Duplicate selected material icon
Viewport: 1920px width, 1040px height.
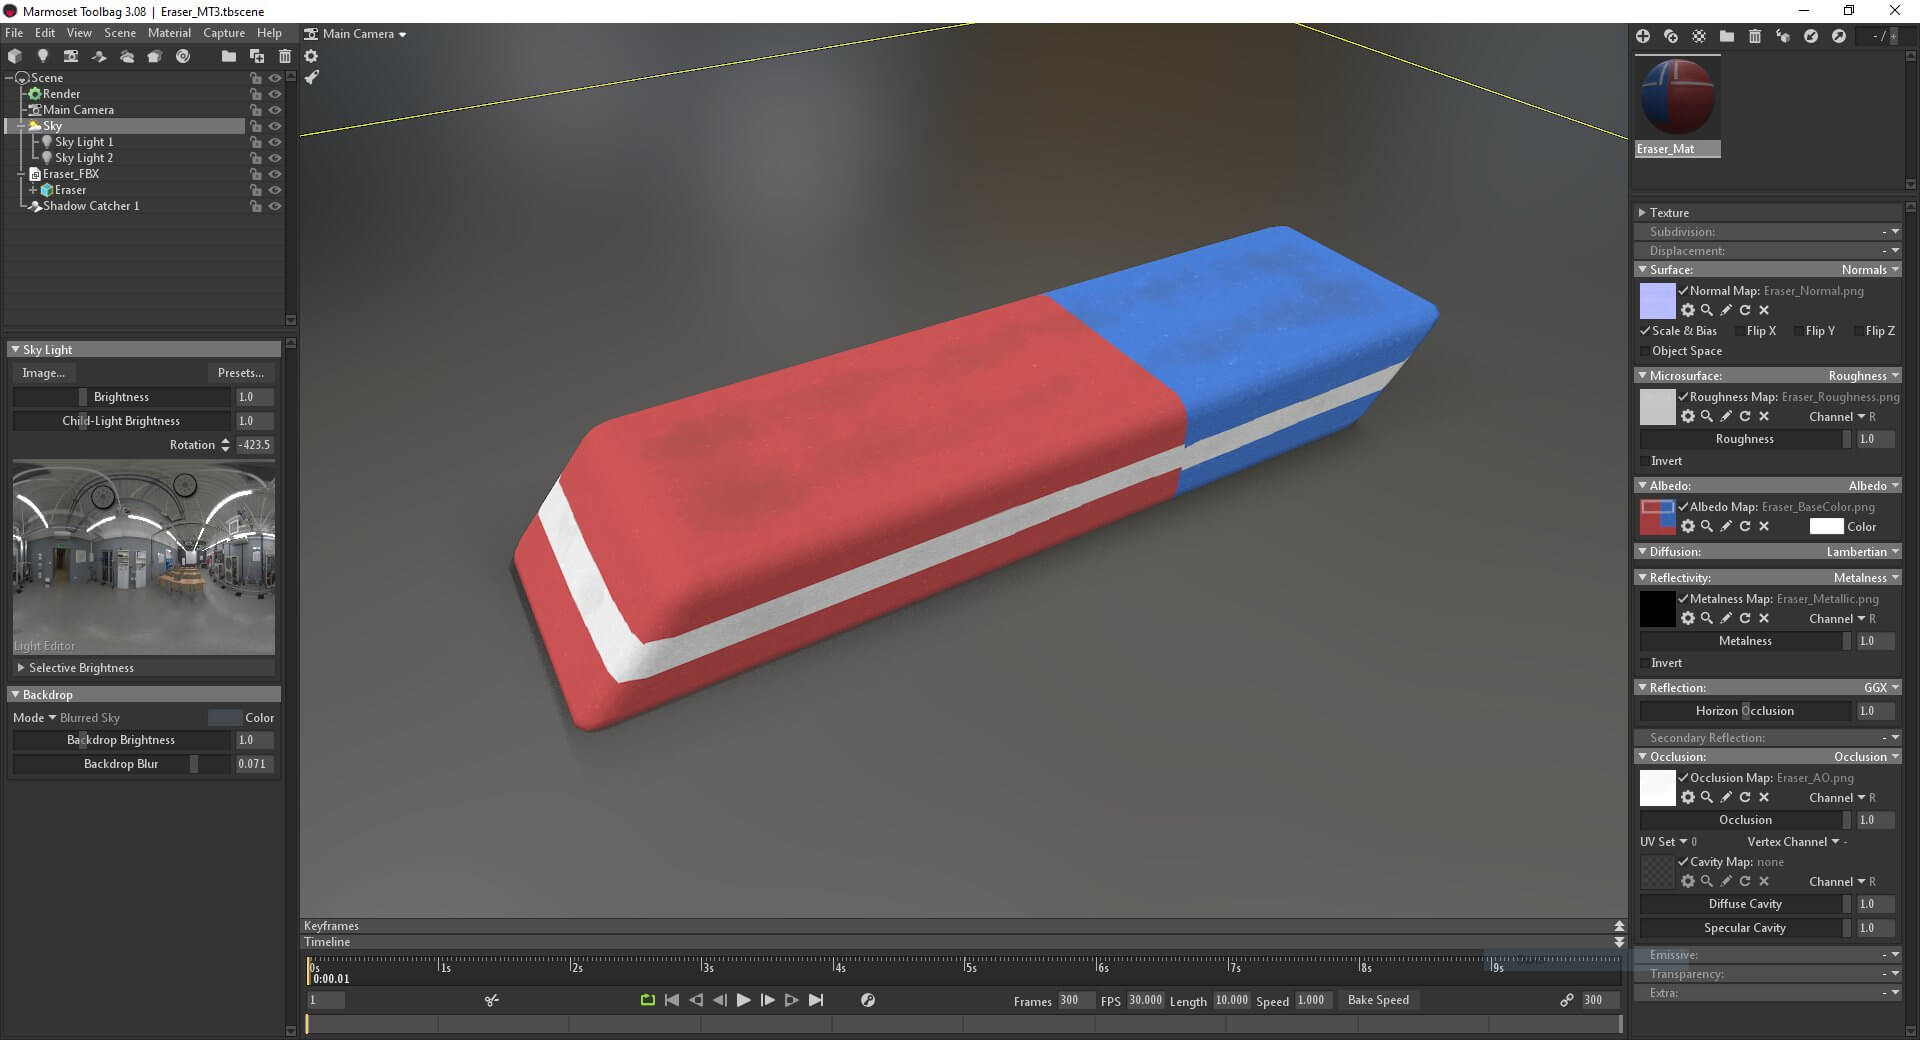pyautogui.click(x=1671, y=36)
